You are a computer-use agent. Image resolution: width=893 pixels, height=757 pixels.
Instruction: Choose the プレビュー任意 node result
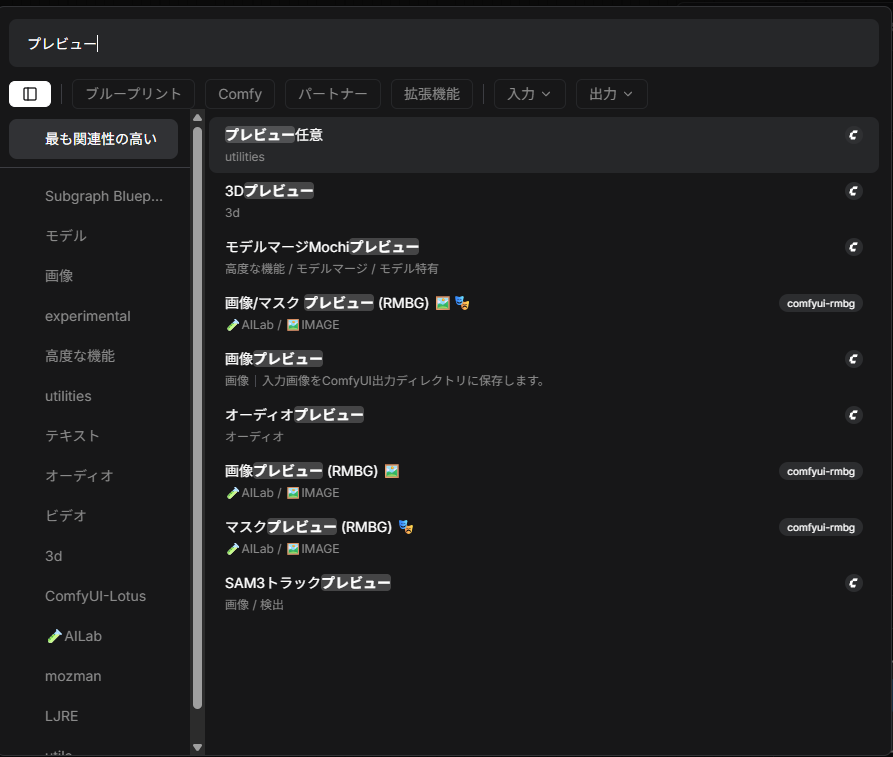pyautogui.click(x=544, y=145)
